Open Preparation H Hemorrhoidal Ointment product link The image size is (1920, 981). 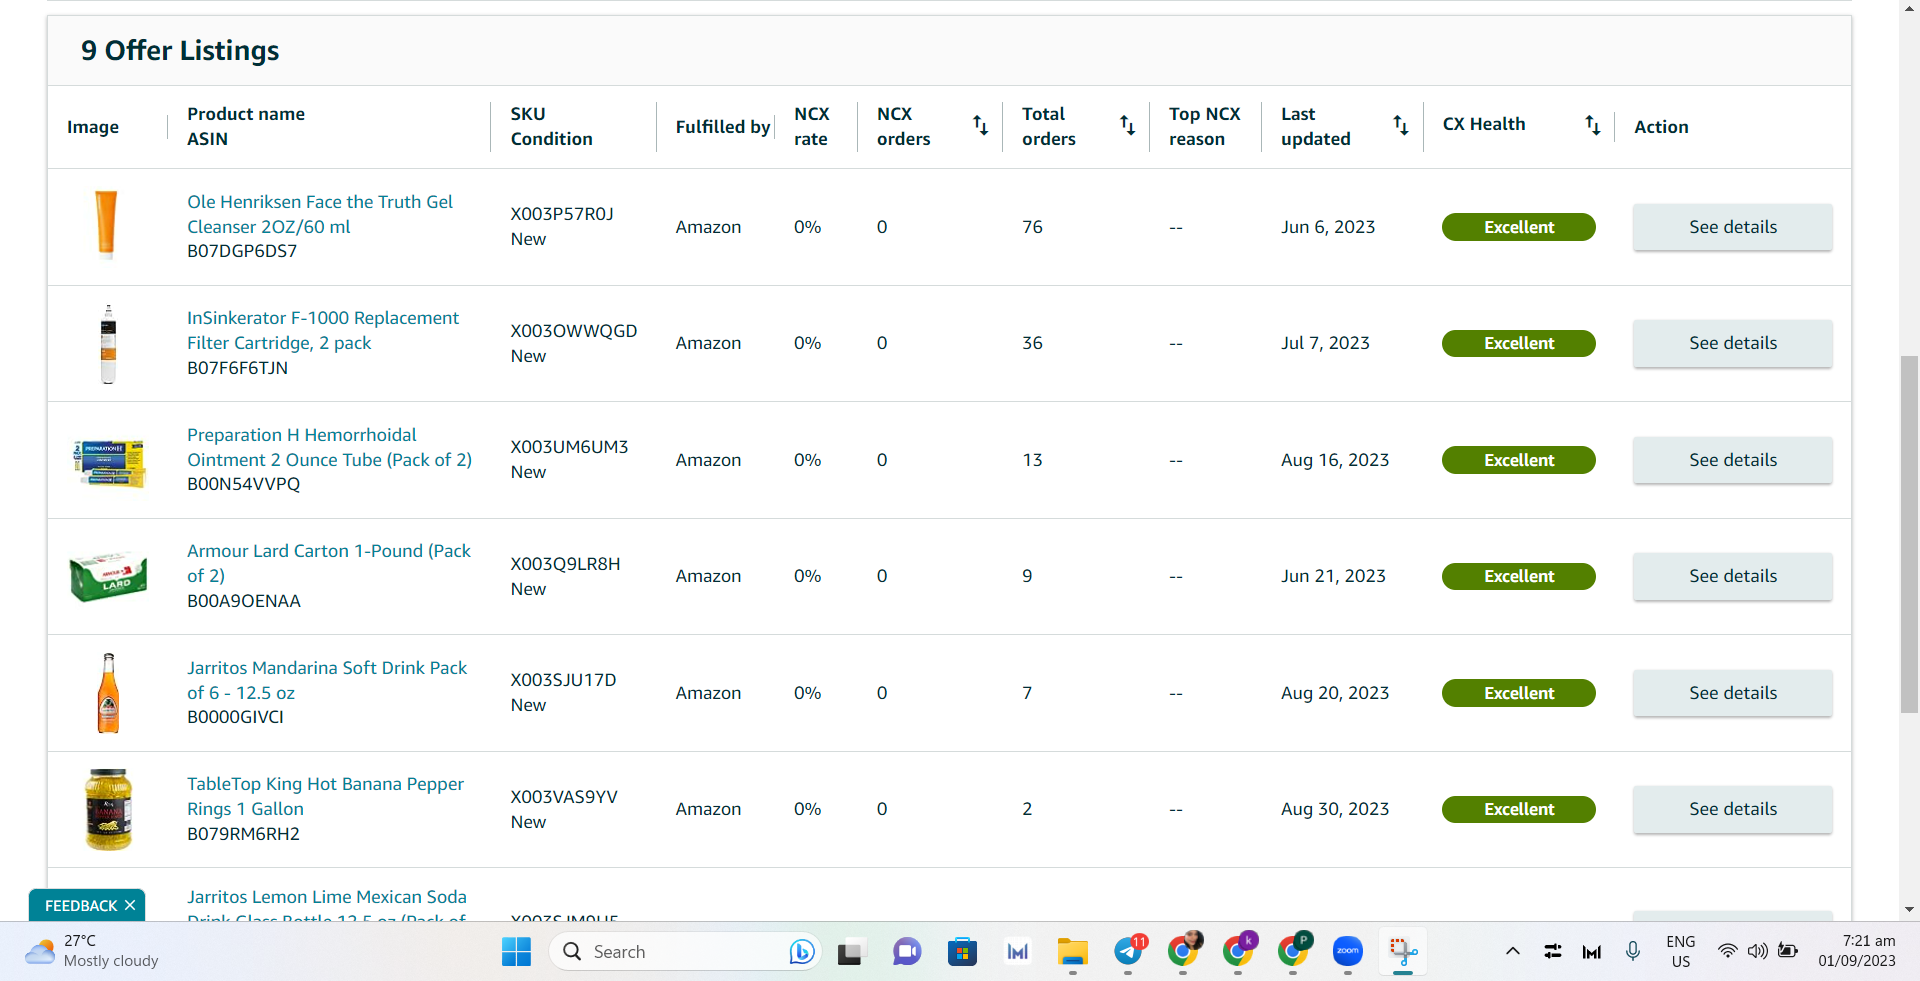pos(329,447)
